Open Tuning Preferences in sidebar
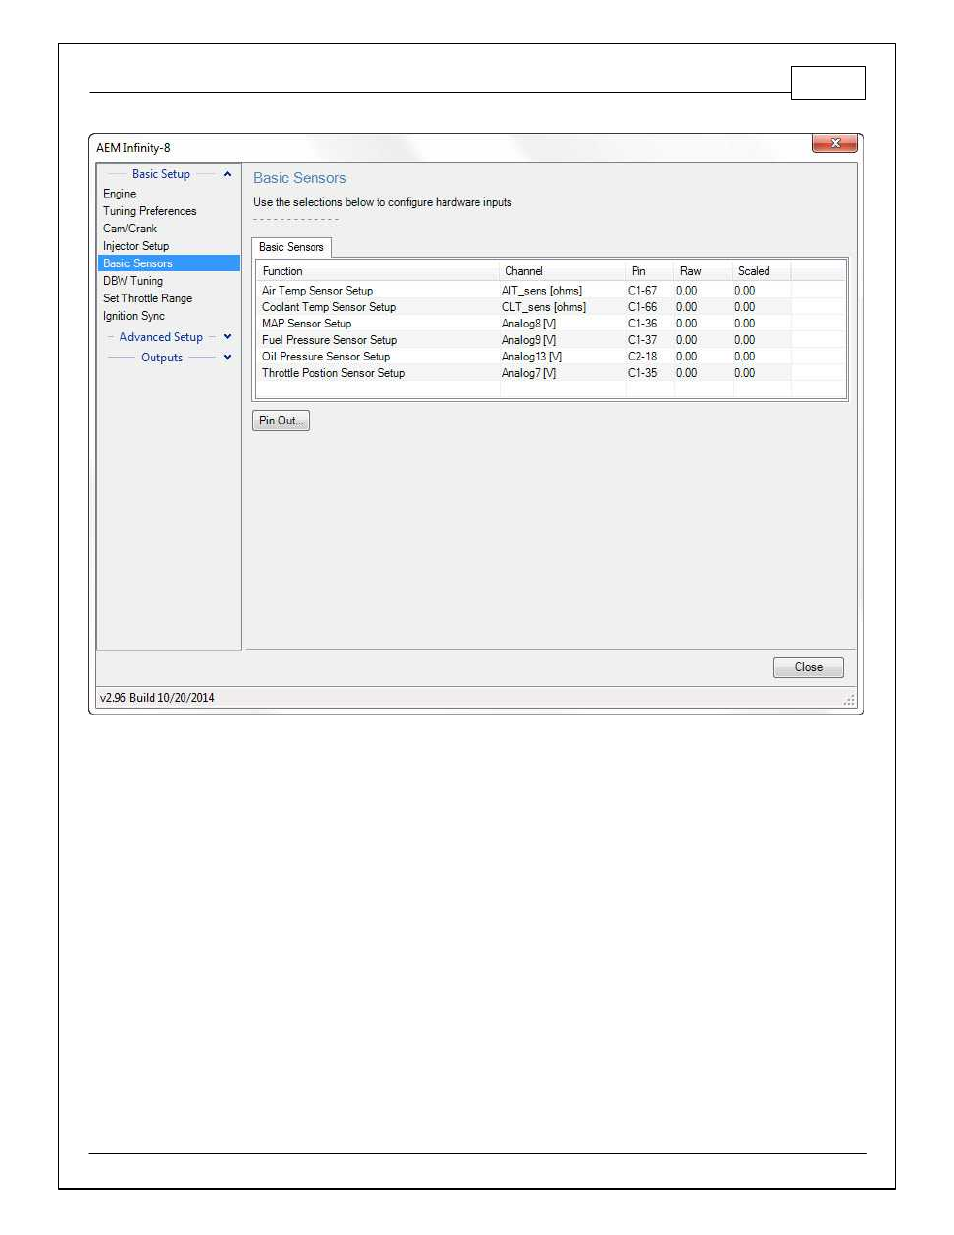The height and width of the screenshot is (1235, 954). tap(149, 211)
